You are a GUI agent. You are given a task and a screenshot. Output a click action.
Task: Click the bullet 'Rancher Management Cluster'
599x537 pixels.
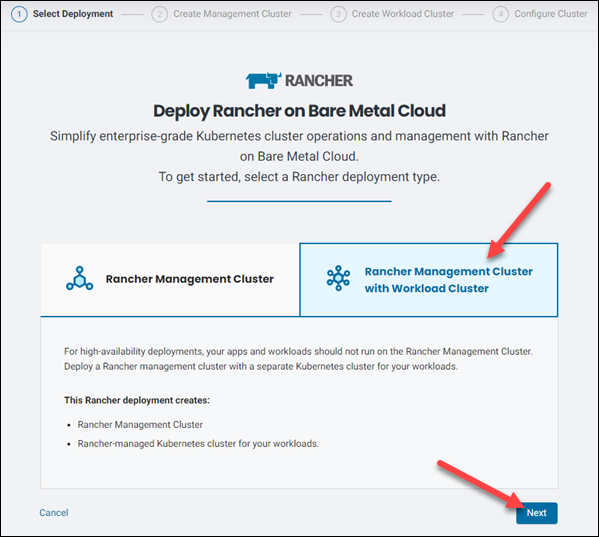[140, 425]
